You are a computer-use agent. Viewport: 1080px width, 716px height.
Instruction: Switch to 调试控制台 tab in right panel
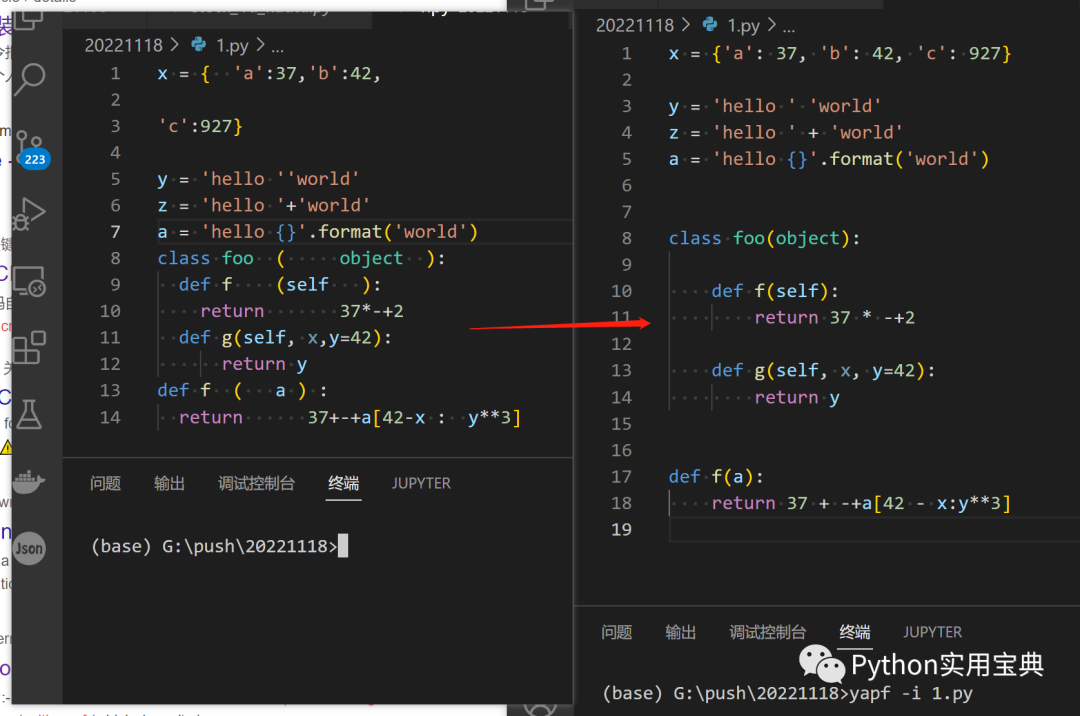pos(767,632)
